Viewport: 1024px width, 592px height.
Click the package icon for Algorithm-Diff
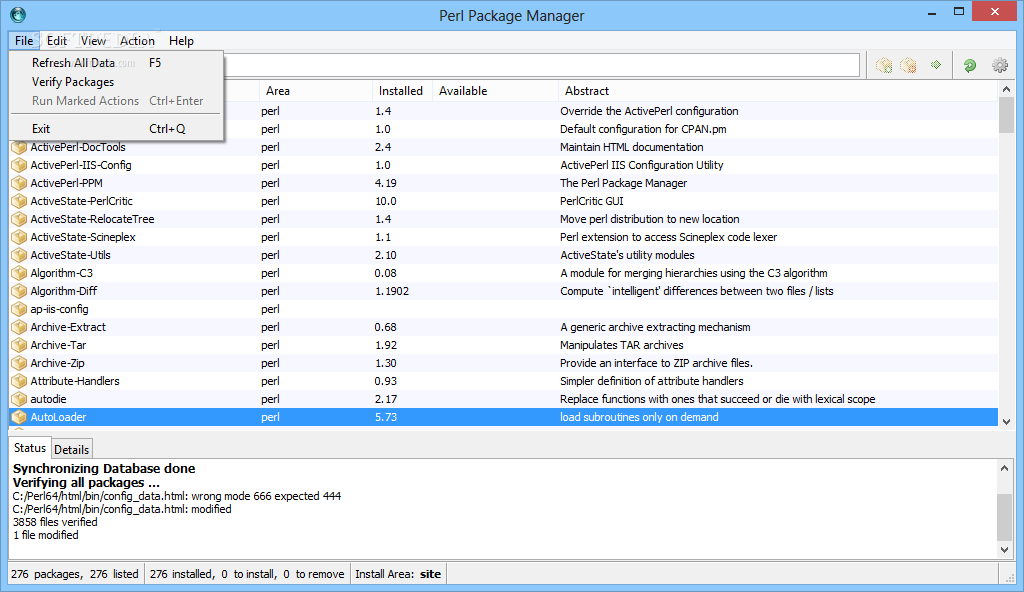click(x=19, y=291)
